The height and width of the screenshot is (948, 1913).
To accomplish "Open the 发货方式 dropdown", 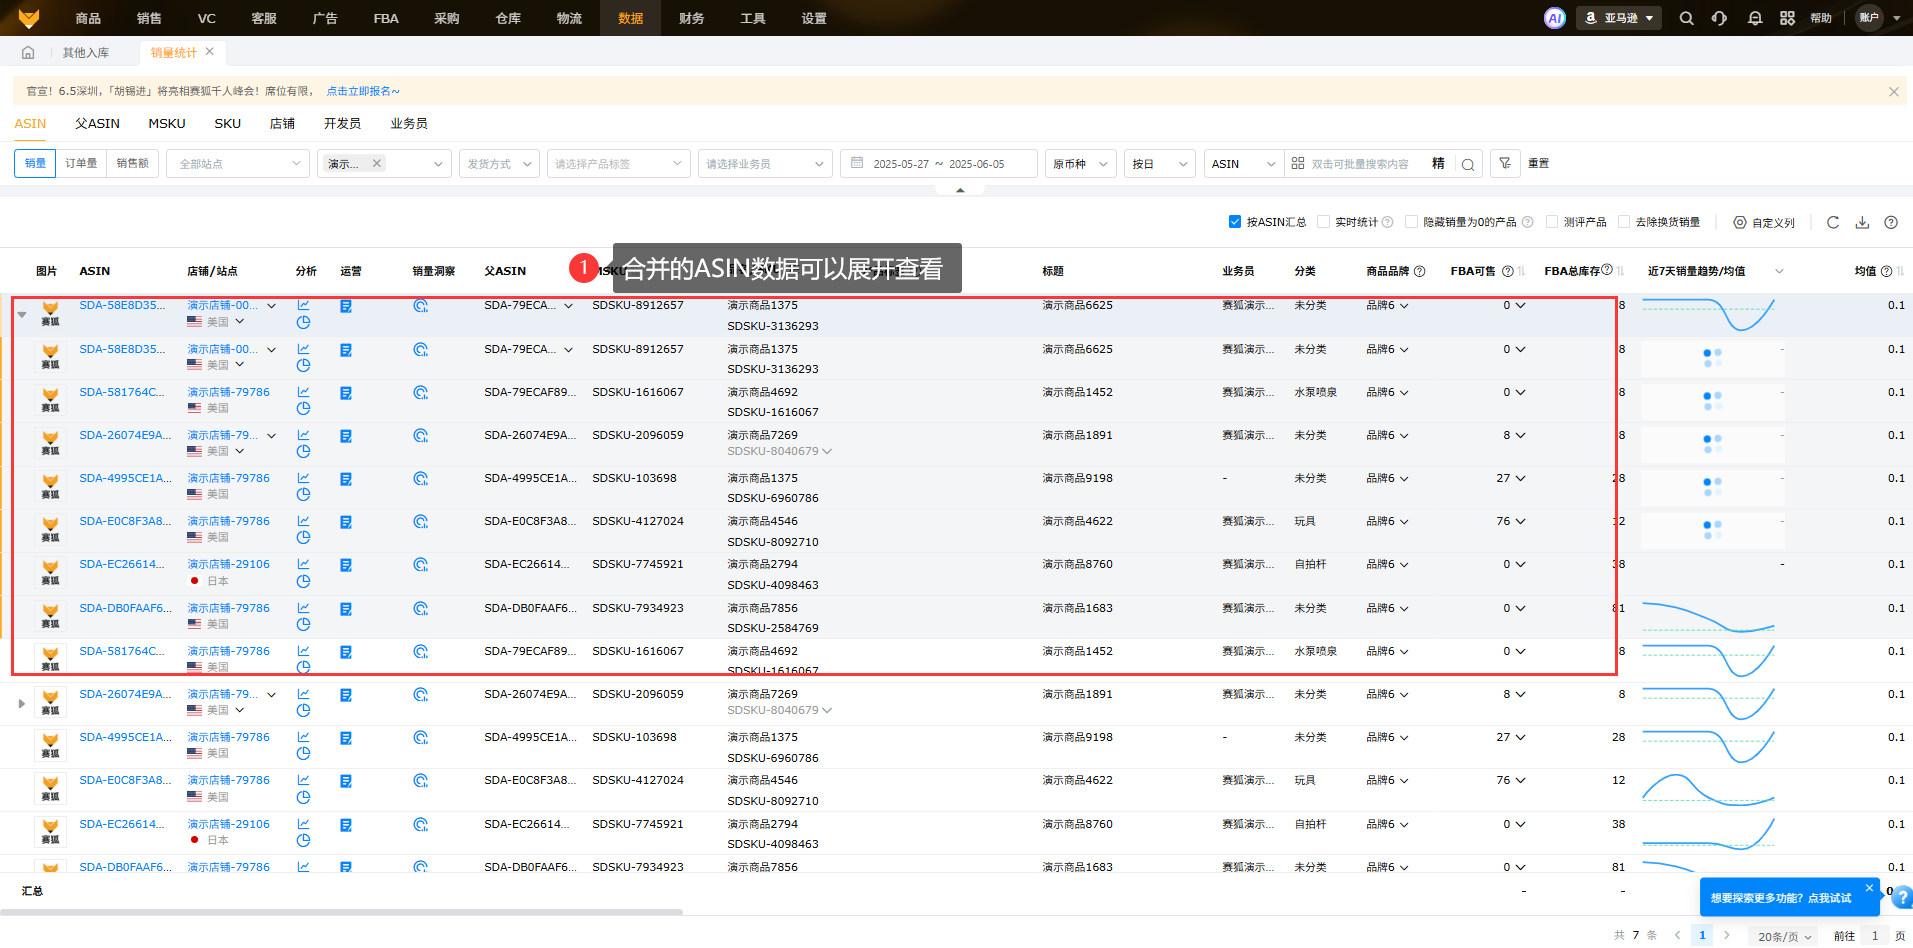I will [499, 164].
